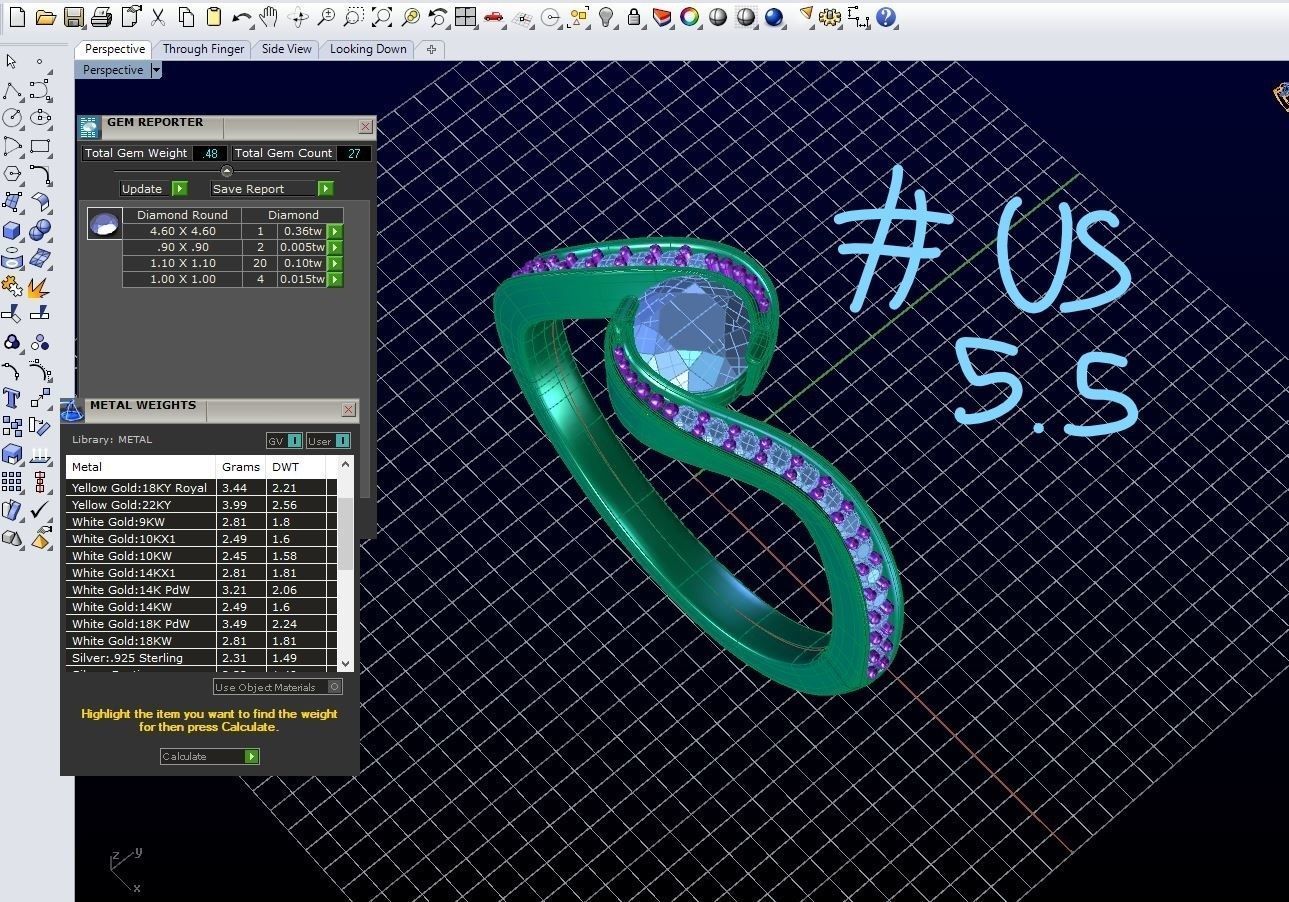Close the Metal Weights panel

(x=348, y=410)
